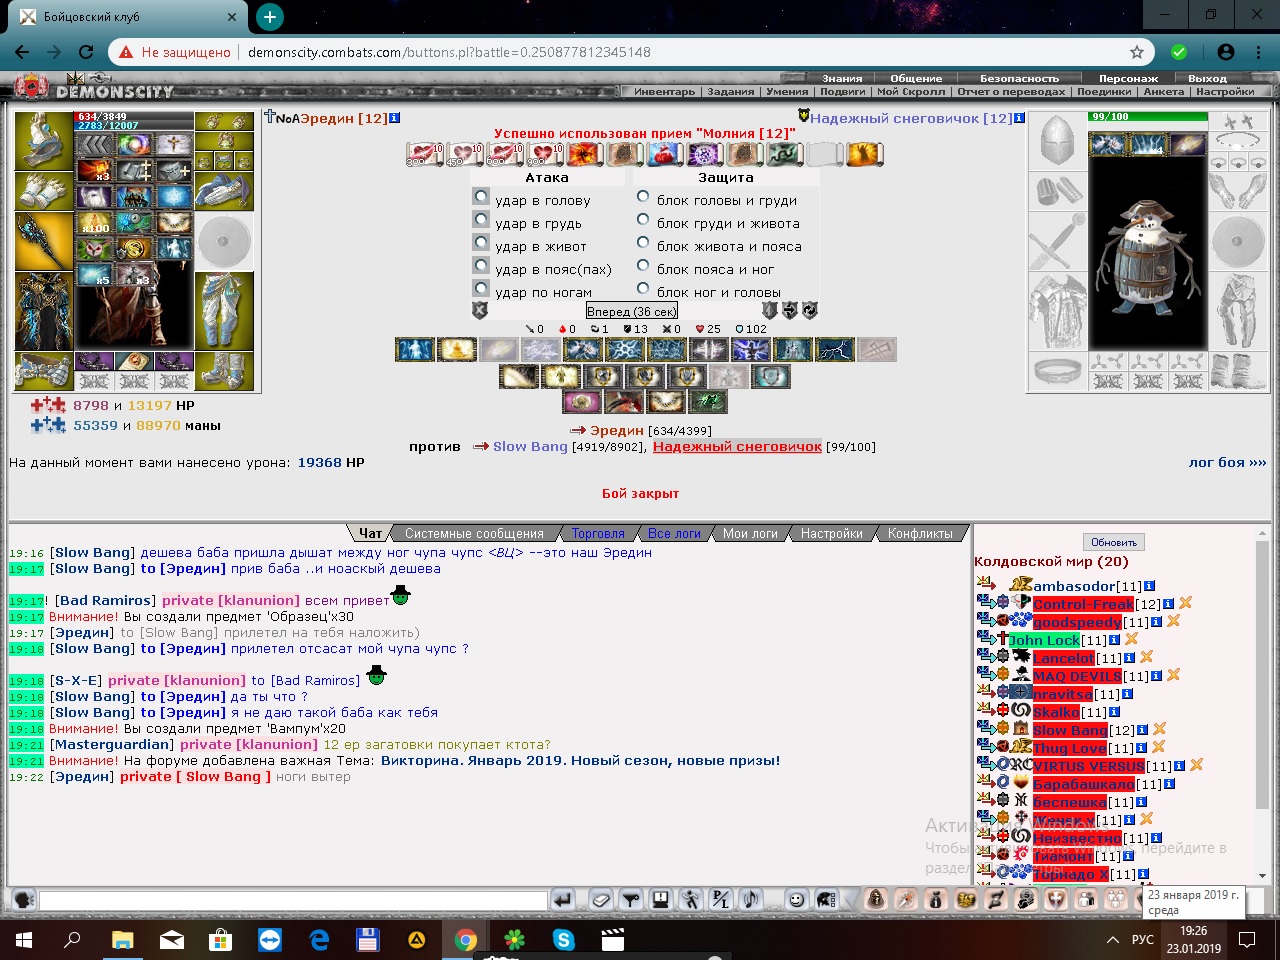
Task: Select attack 'удар в грудь'
Action: [481, 220]
